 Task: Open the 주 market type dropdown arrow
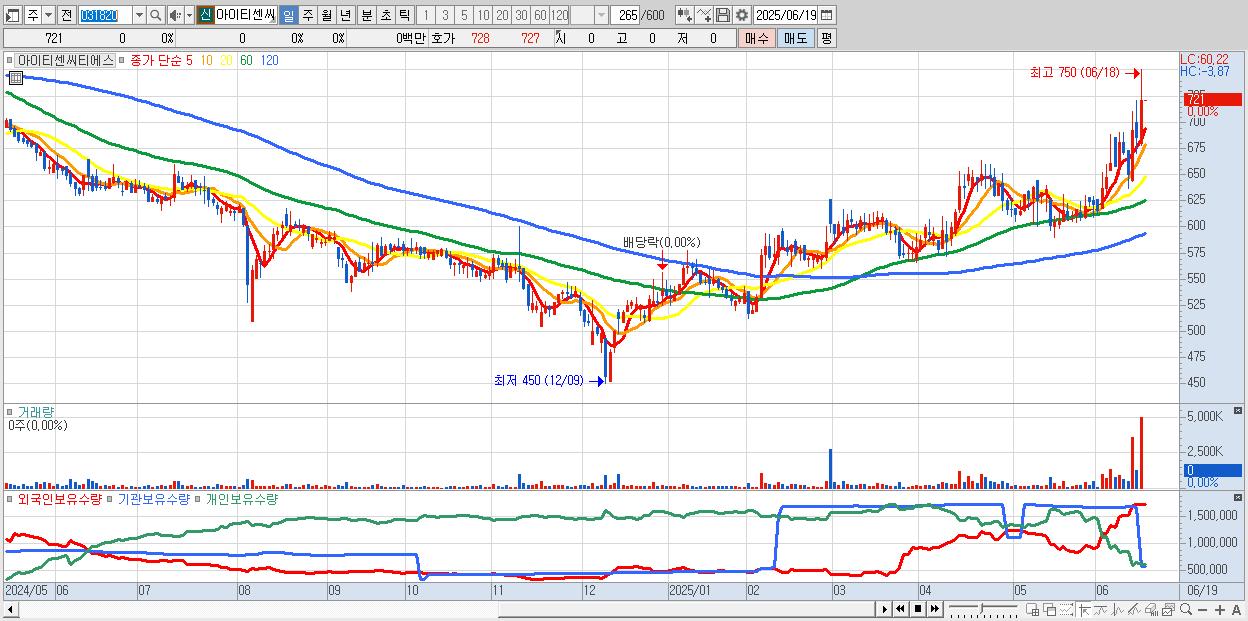[x=48, y=15]
